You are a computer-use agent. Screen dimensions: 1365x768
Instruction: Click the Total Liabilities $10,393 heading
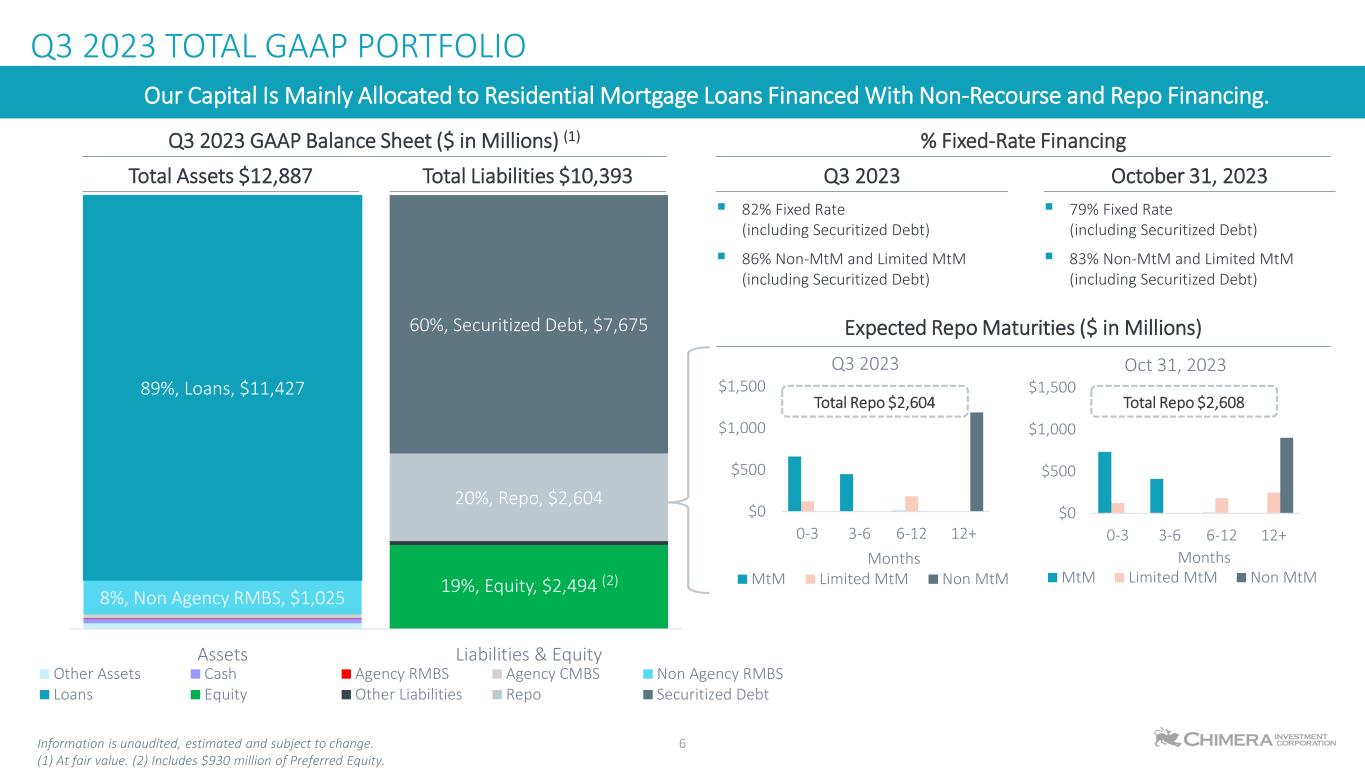pyautogui.click(x=528, y=176)
